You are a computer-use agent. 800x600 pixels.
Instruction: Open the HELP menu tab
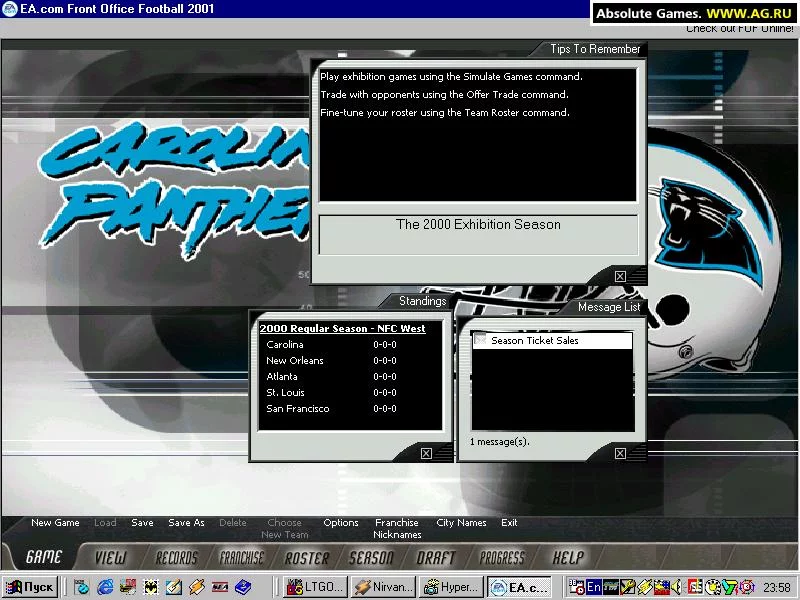pos(568,558)
